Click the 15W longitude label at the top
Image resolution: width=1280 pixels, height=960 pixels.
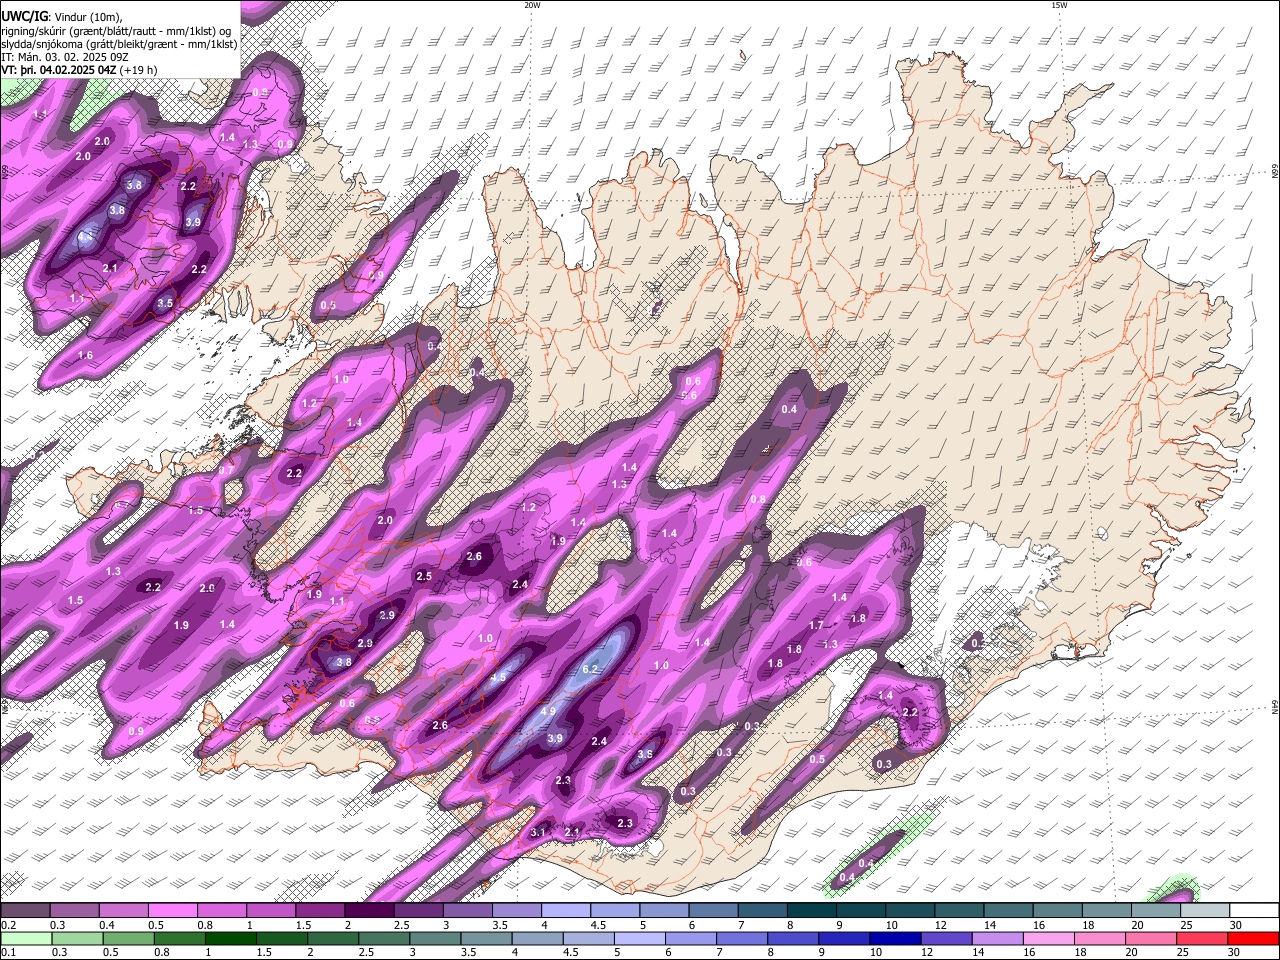point(1058,5)
